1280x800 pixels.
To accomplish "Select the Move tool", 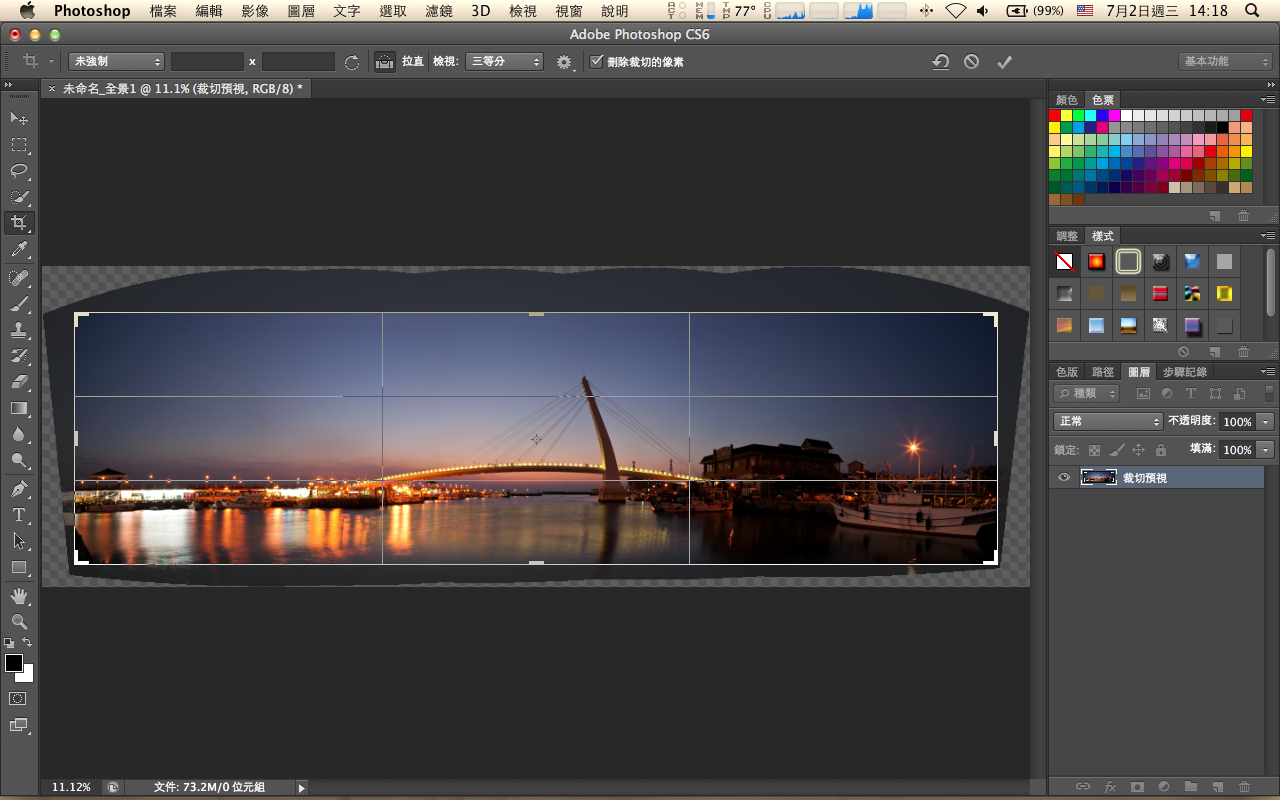I will point(19,119).
